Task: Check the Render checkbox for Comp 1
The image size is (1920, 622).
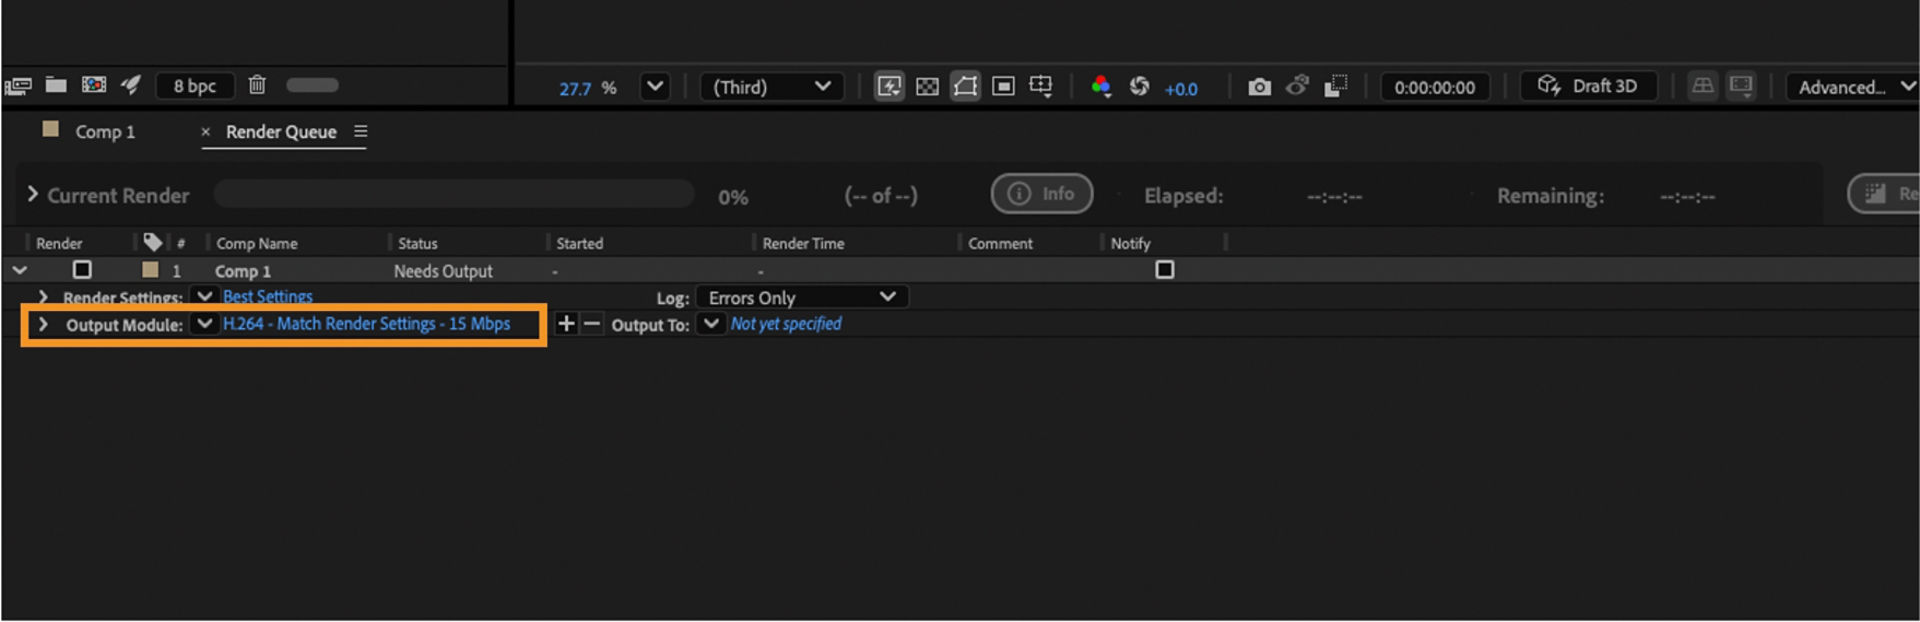Action: tap(82, 270)
